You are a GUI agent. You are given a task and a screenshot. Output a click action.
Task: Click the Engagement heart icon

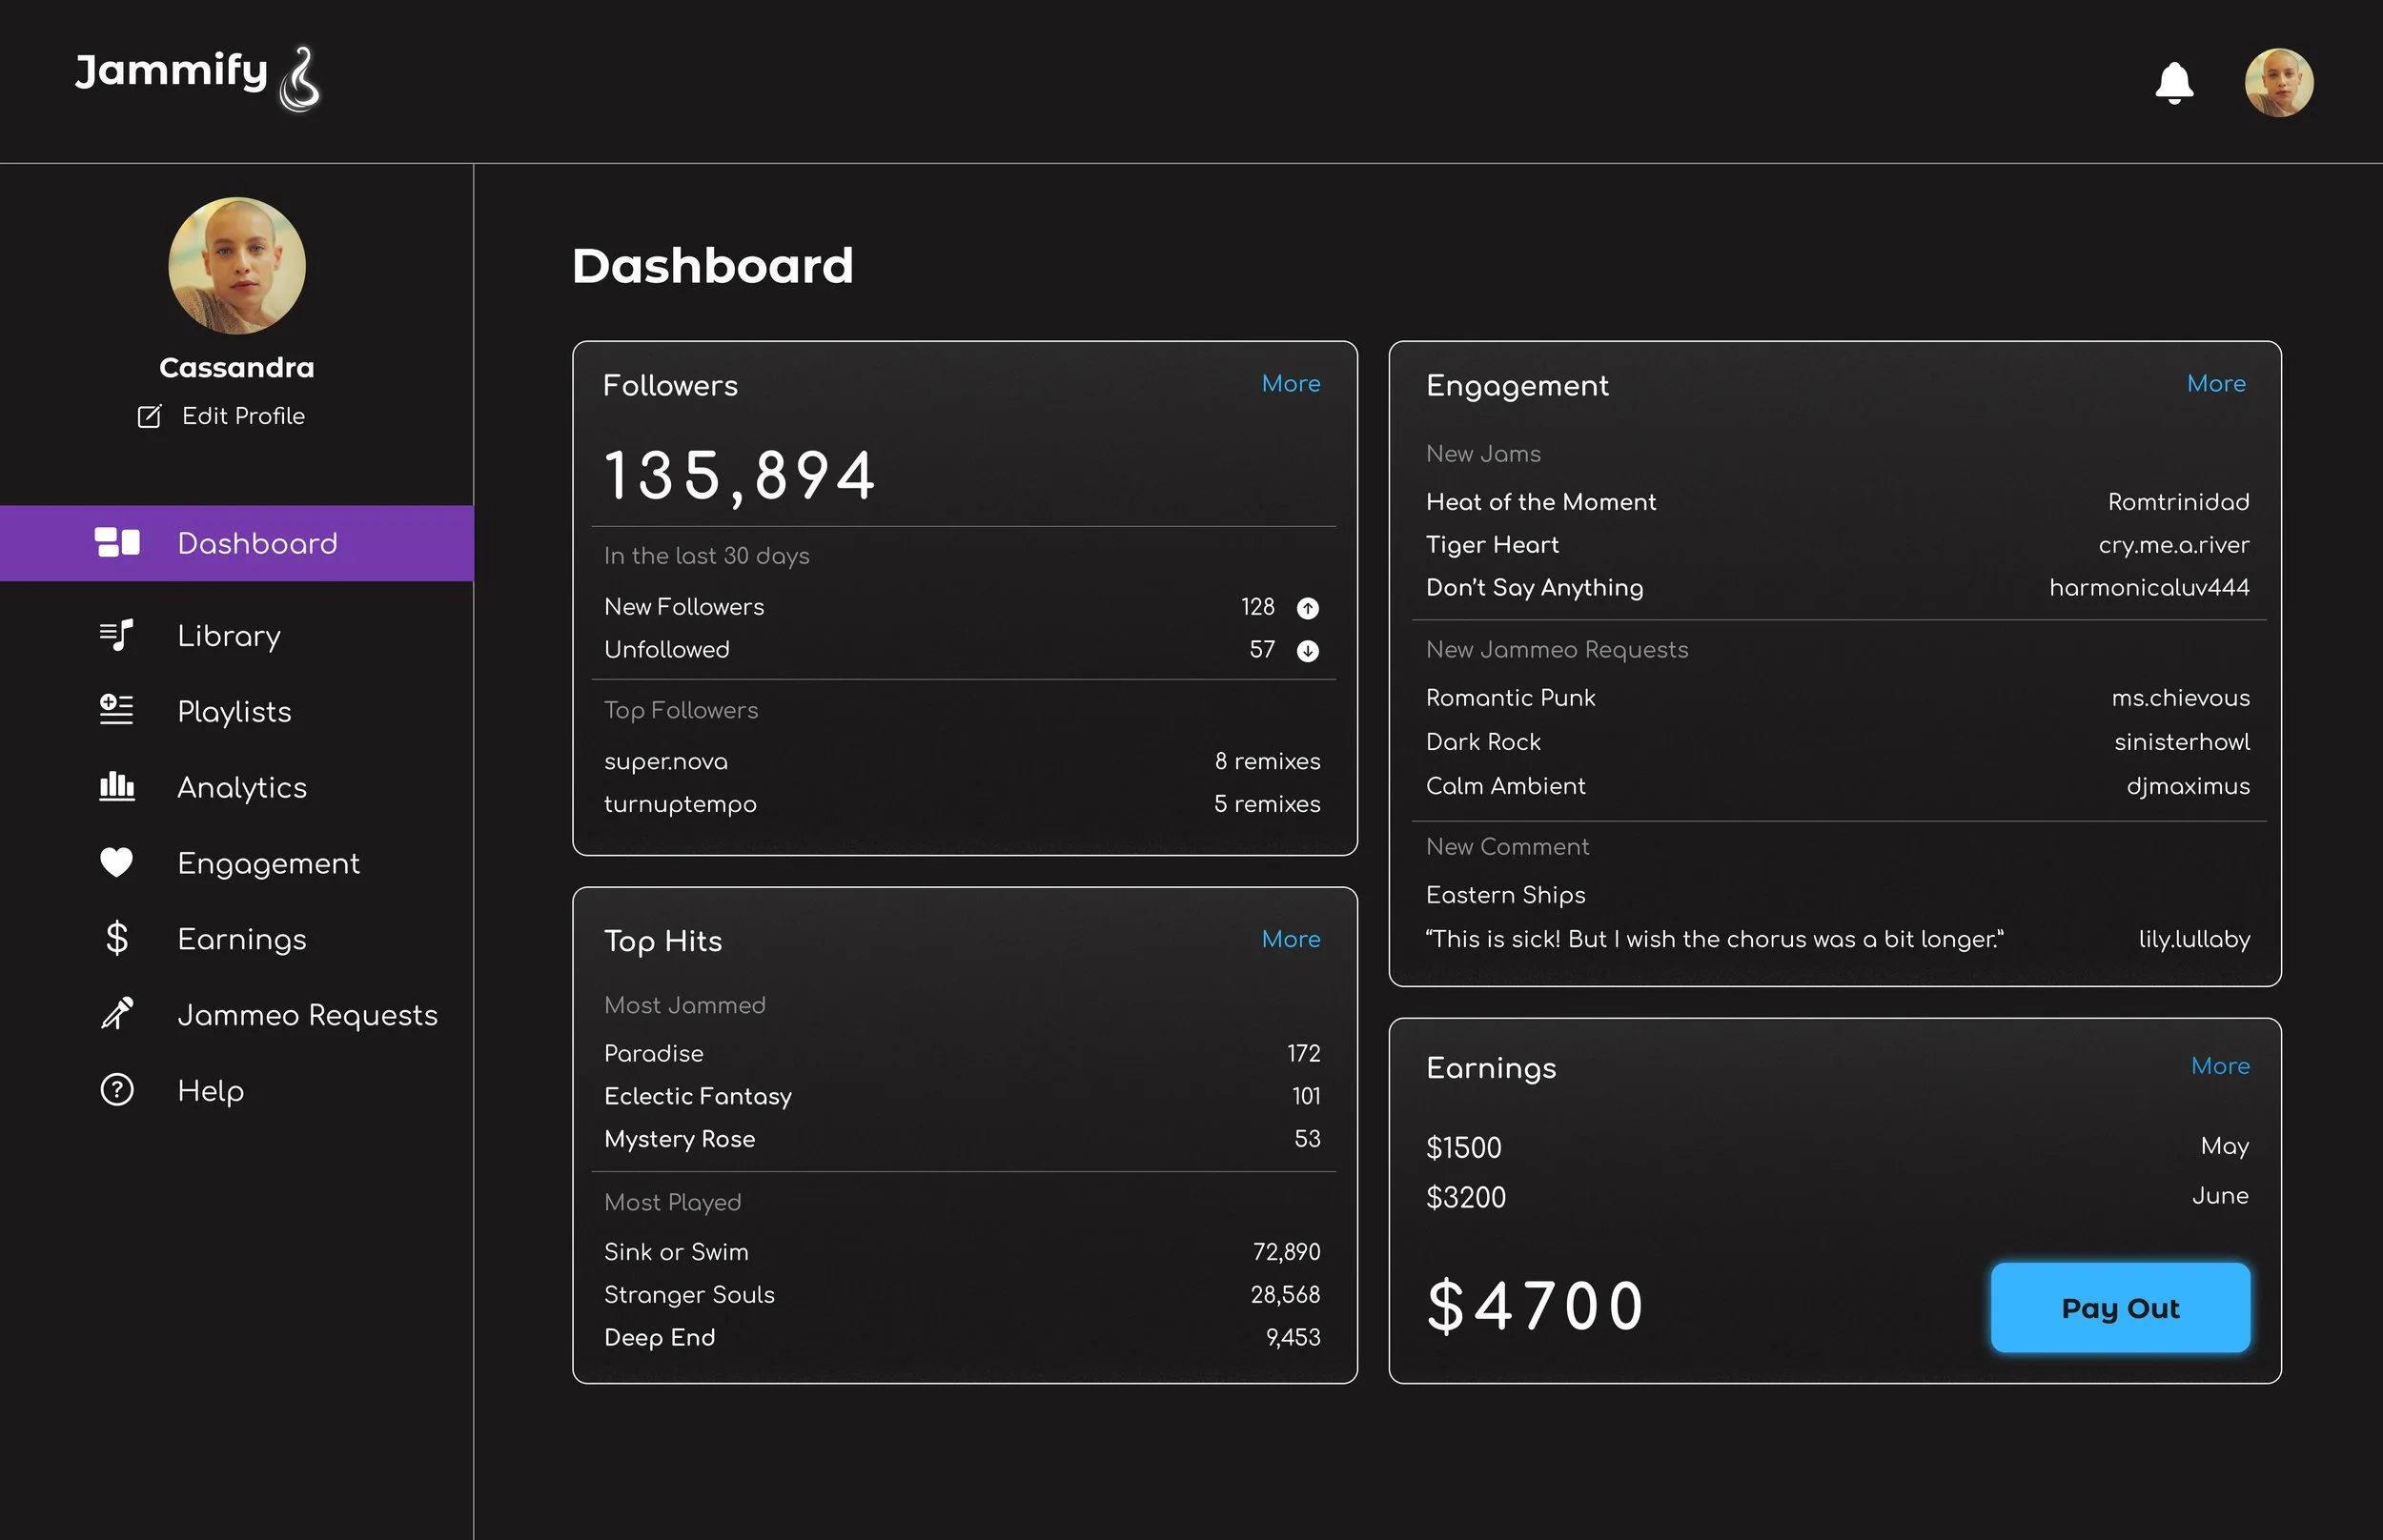coord(117,862)
